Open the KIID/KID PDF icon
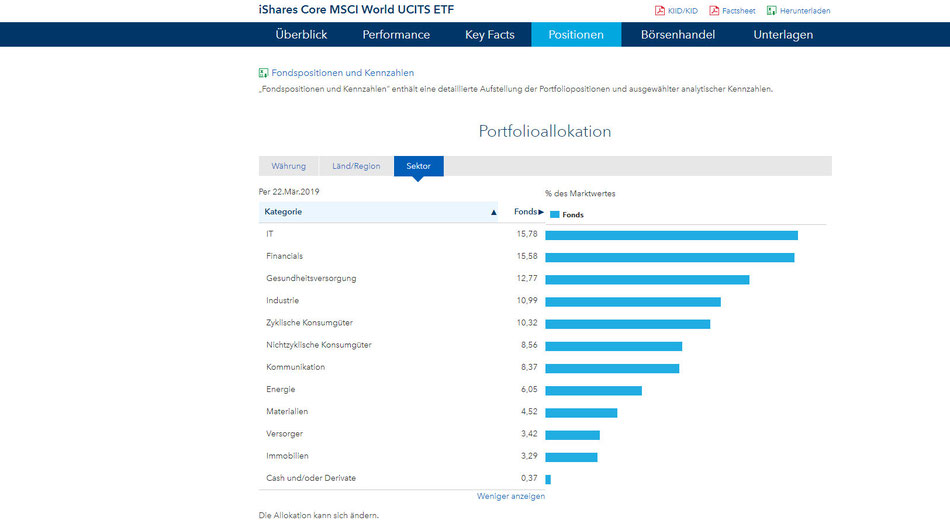Screen dimensions: 950x524 pyautogui.click(x=660, y=10)
